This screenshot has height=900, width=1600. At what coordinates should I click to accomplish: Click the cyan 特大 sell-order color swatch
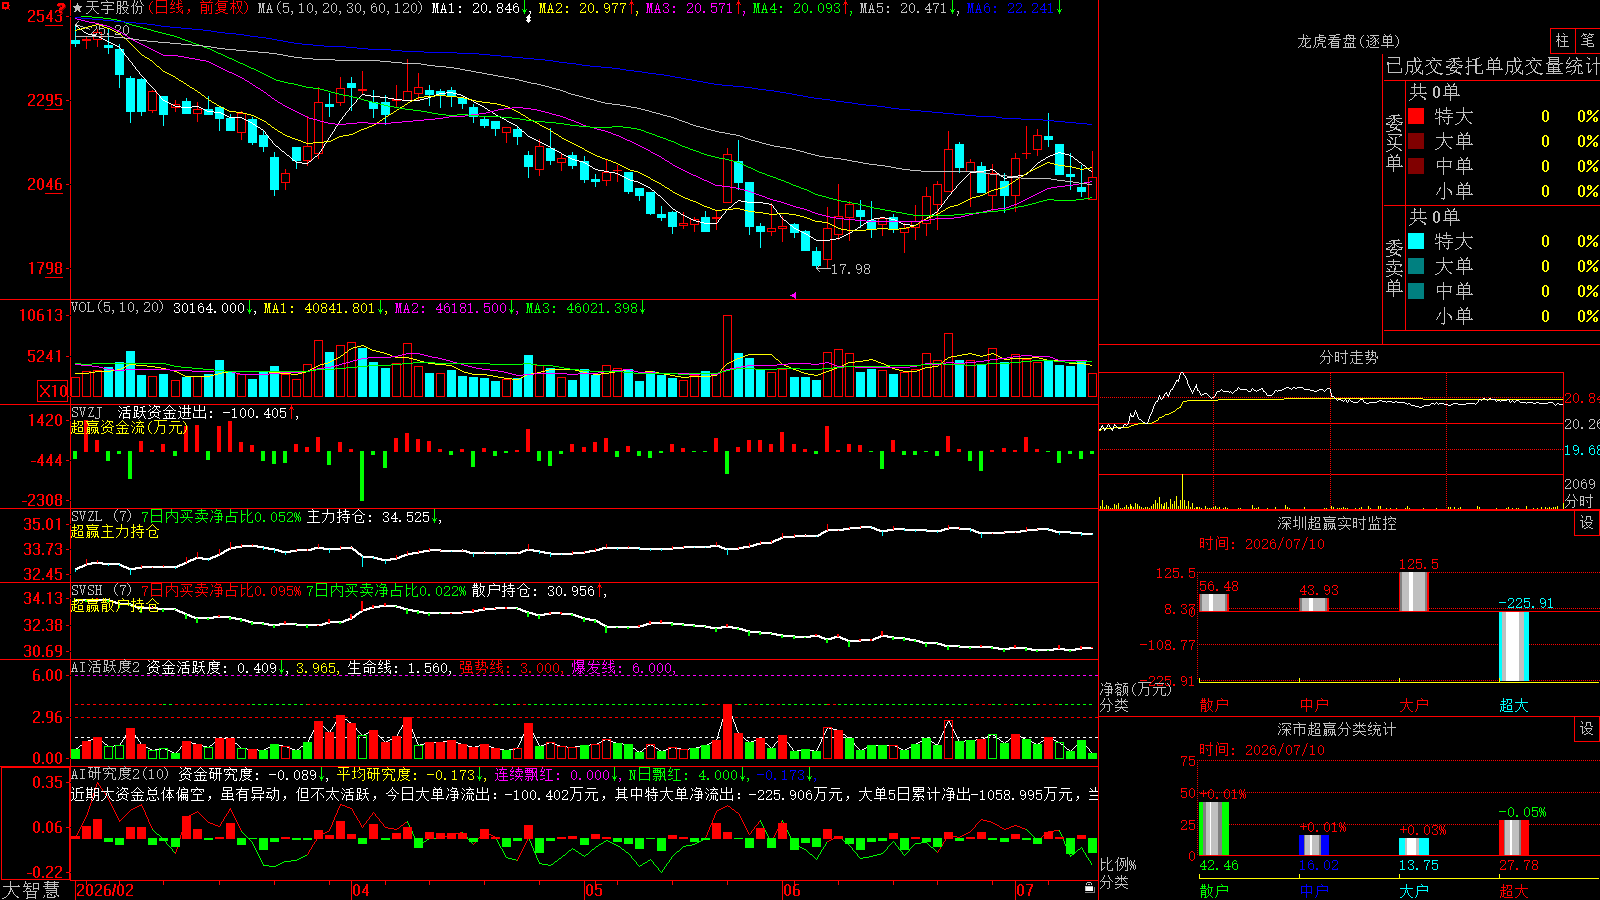[1416, 241]
